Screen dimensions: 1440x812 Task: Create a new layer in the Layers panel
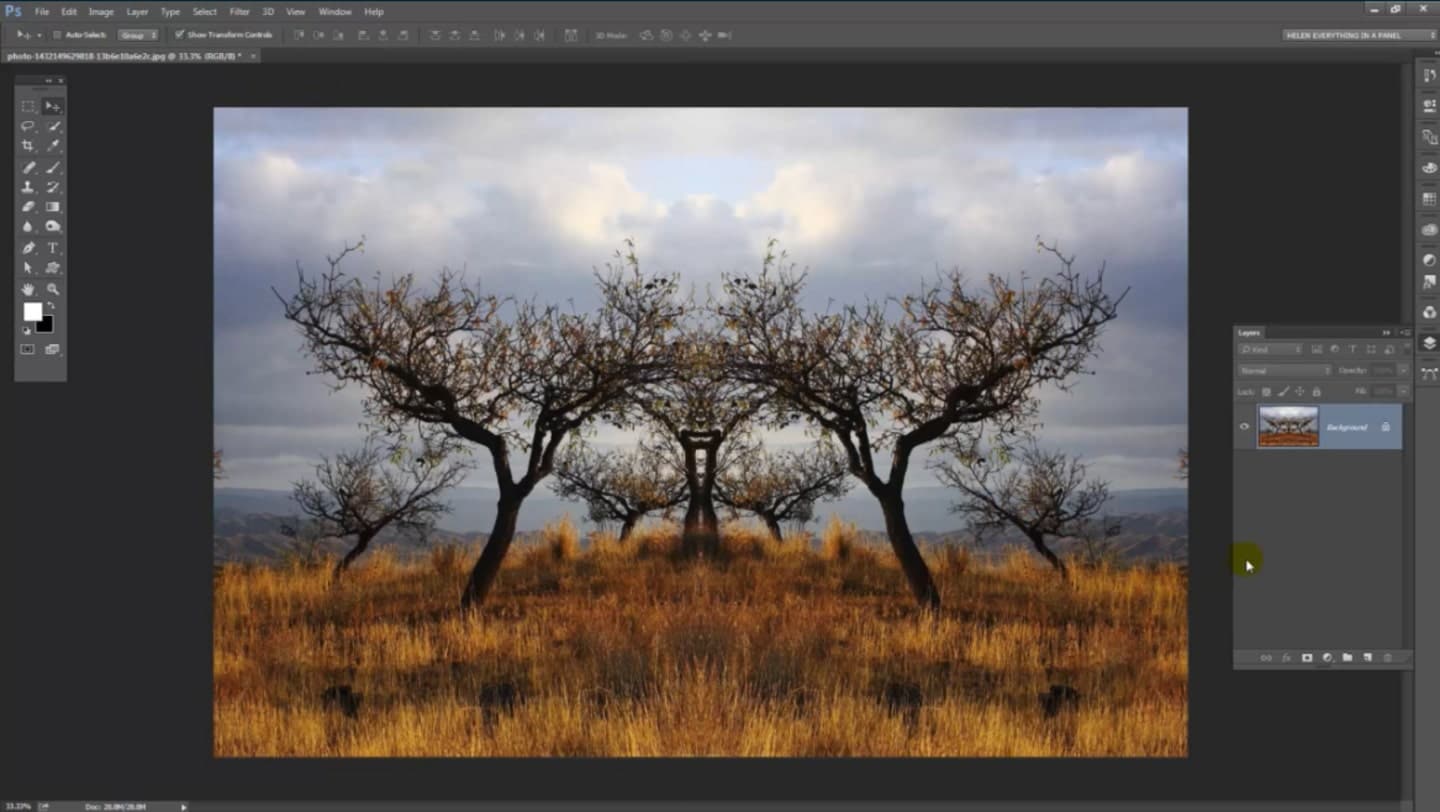click(x=1365, y=658)
